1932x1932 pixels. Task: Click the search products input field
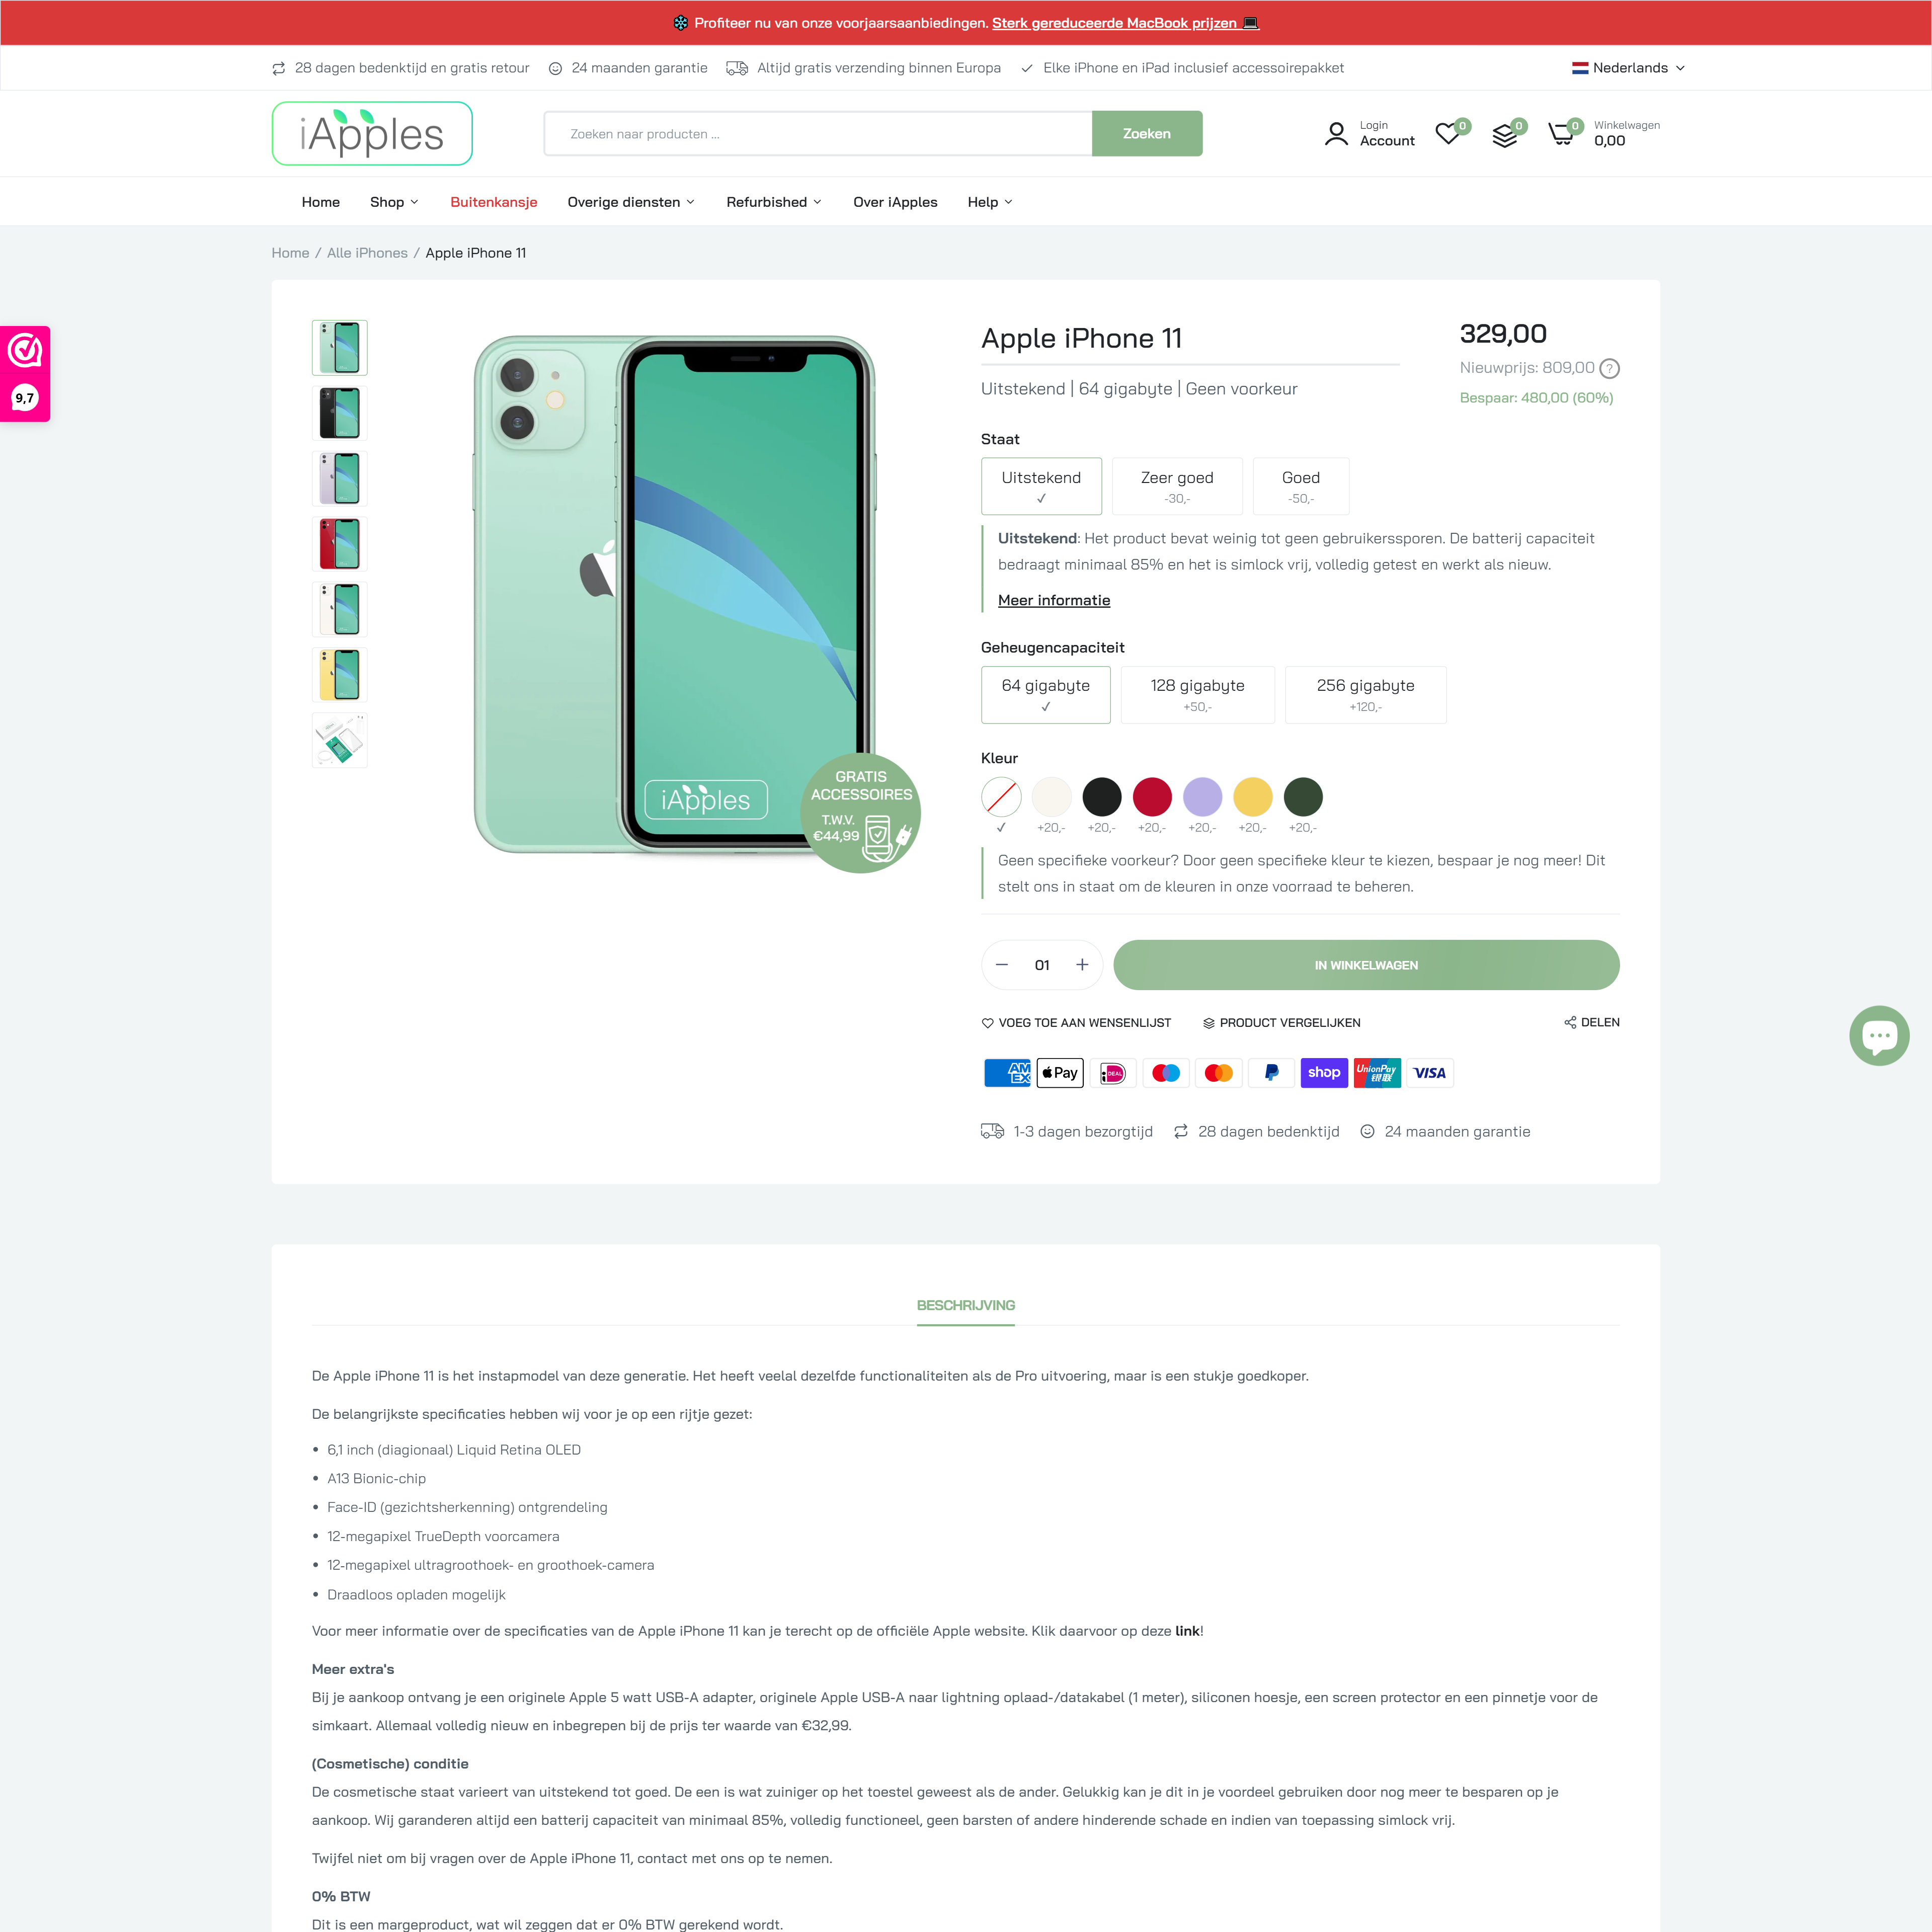point(818,134)
